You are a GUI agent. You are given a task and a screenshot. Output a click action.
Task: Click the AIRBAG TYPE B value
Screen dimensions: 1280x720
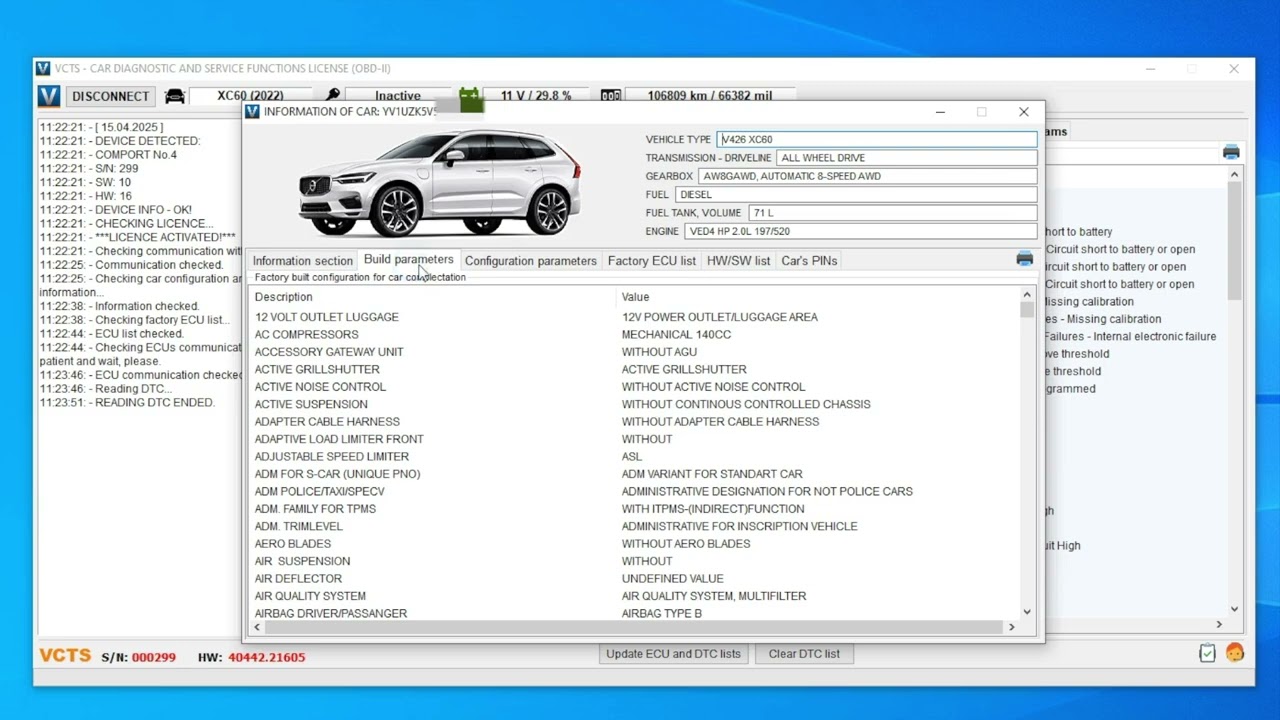661,613
